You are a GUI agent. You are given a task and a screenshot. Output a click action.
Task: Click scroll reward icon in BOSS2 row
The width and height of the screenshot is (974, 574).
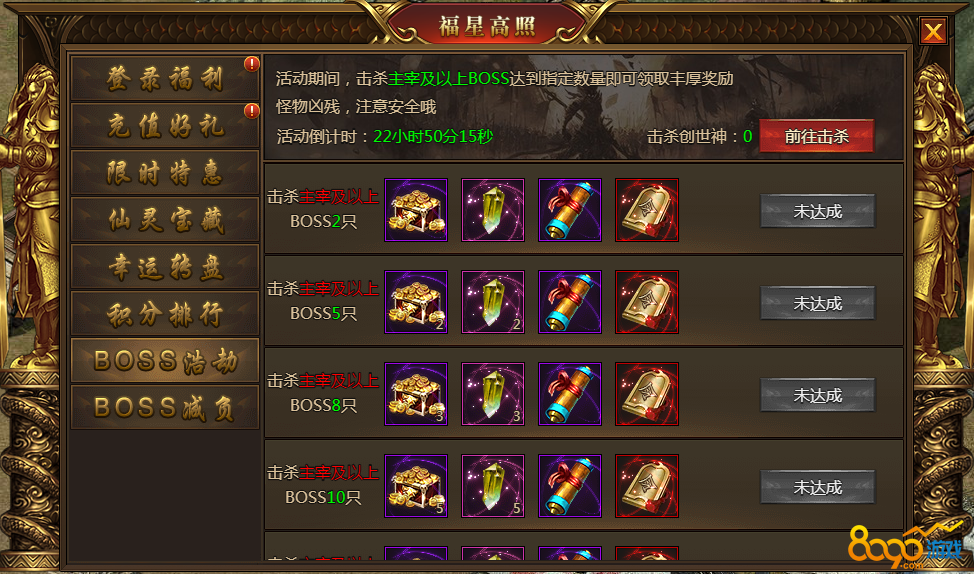pyautogui.click(x=570, y=210)
